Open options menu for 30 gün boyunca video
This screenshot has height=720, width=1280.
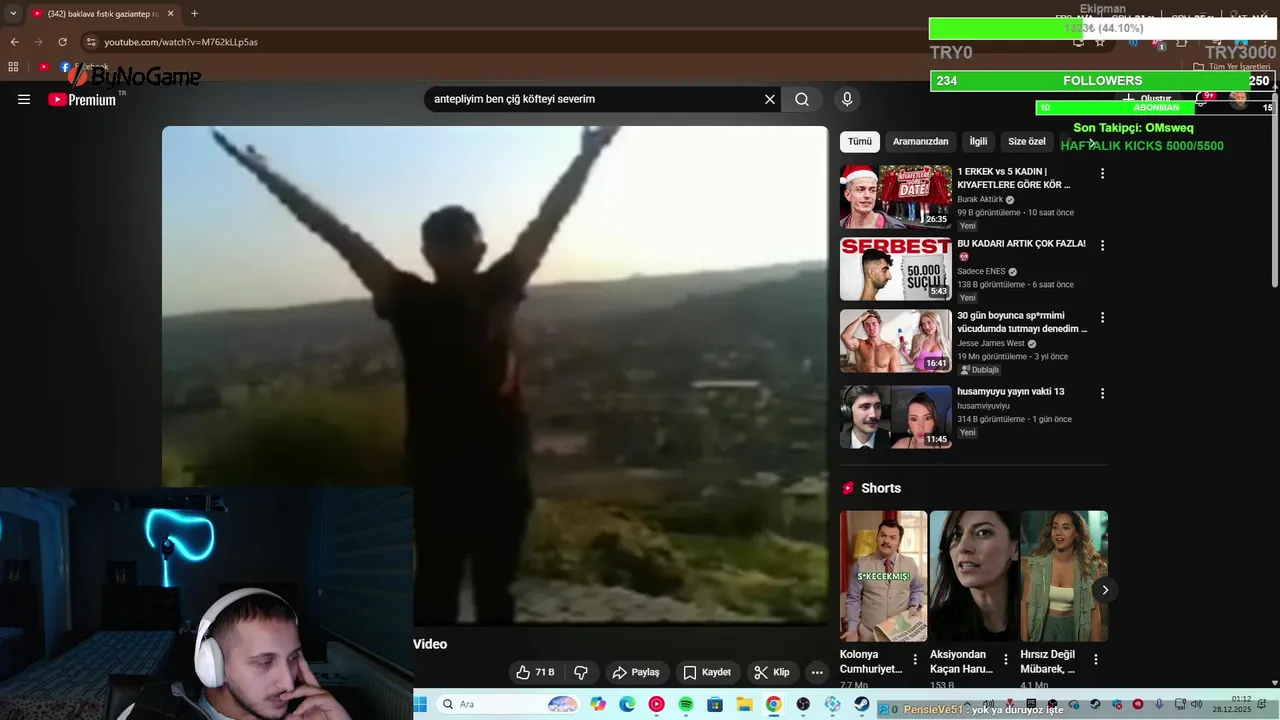tap(1102, 317)
